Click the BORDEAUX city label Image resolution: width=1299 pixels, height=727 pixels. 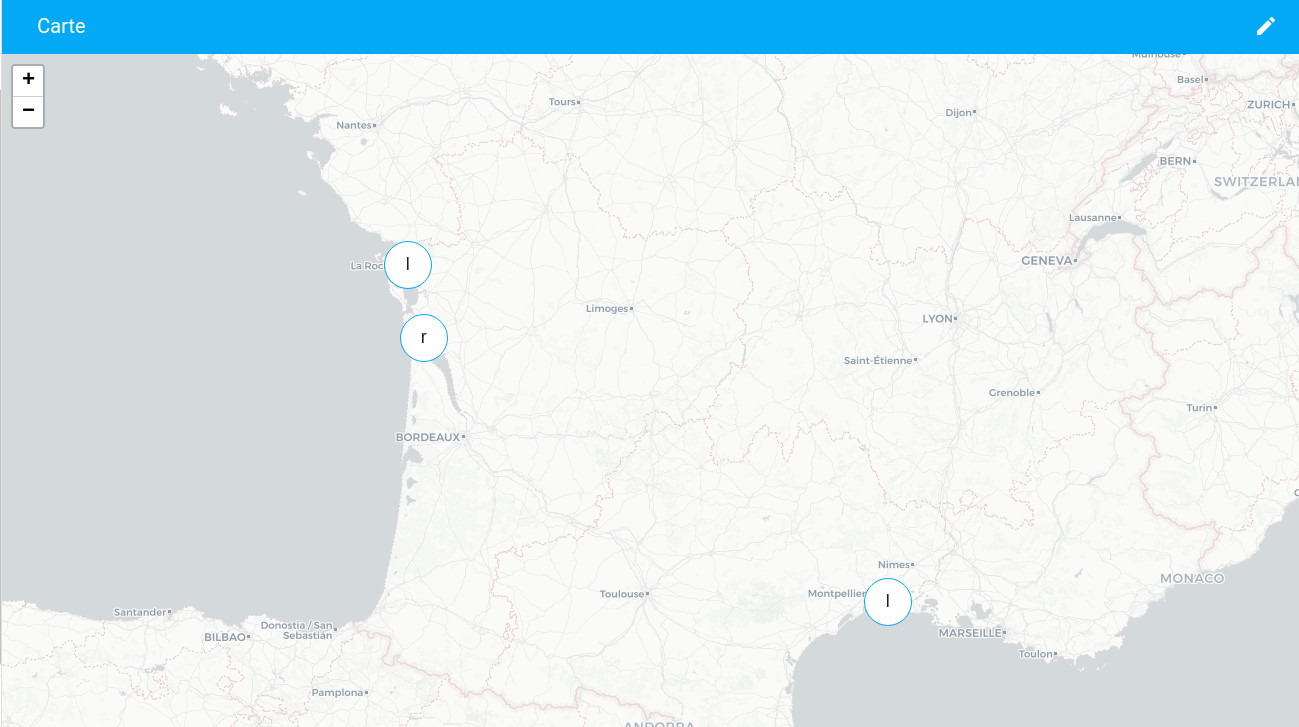click(x=428, y=437)
